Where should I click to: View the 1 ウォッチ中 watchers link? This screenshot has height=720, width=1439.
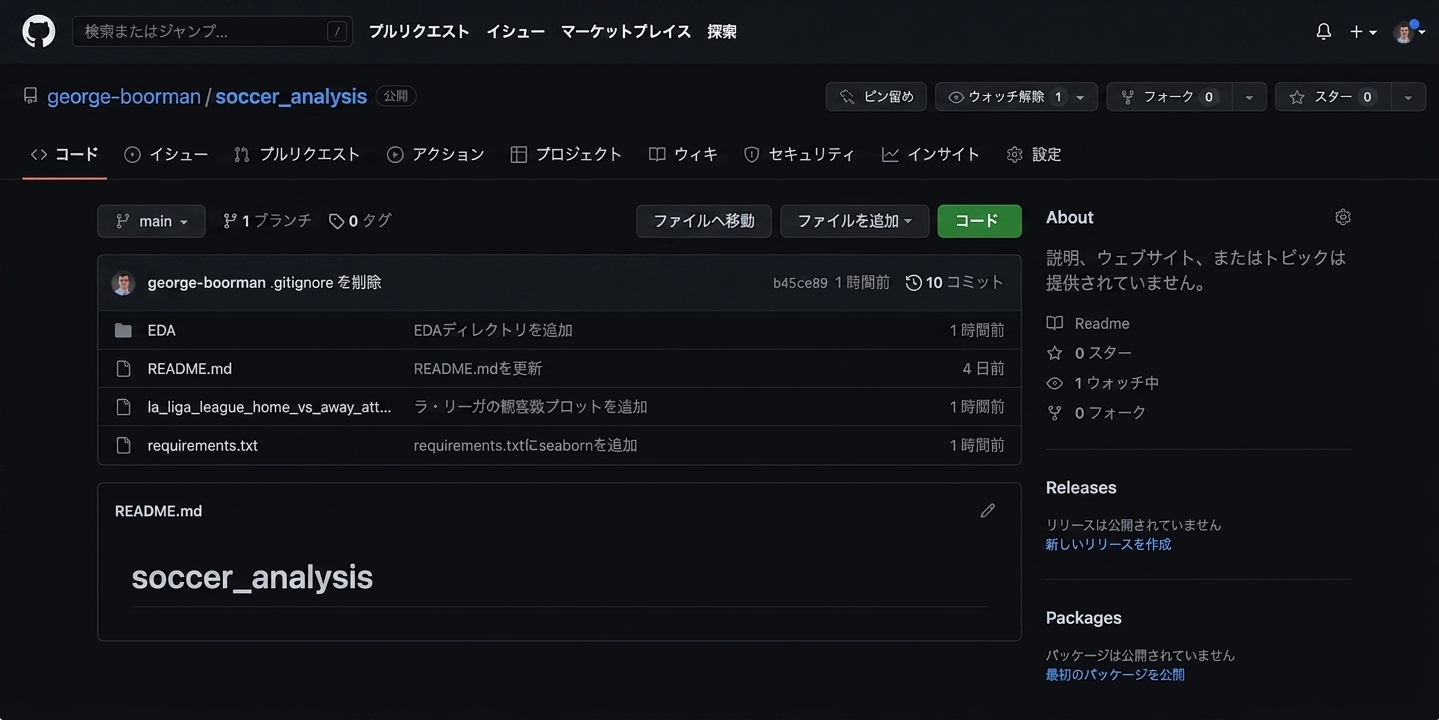tap(1103, 383)
